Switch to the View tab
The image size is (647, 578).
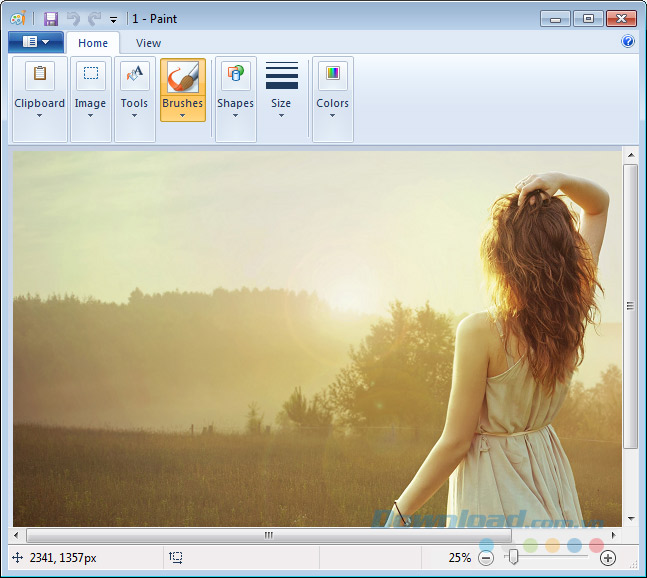coord(148,43)
